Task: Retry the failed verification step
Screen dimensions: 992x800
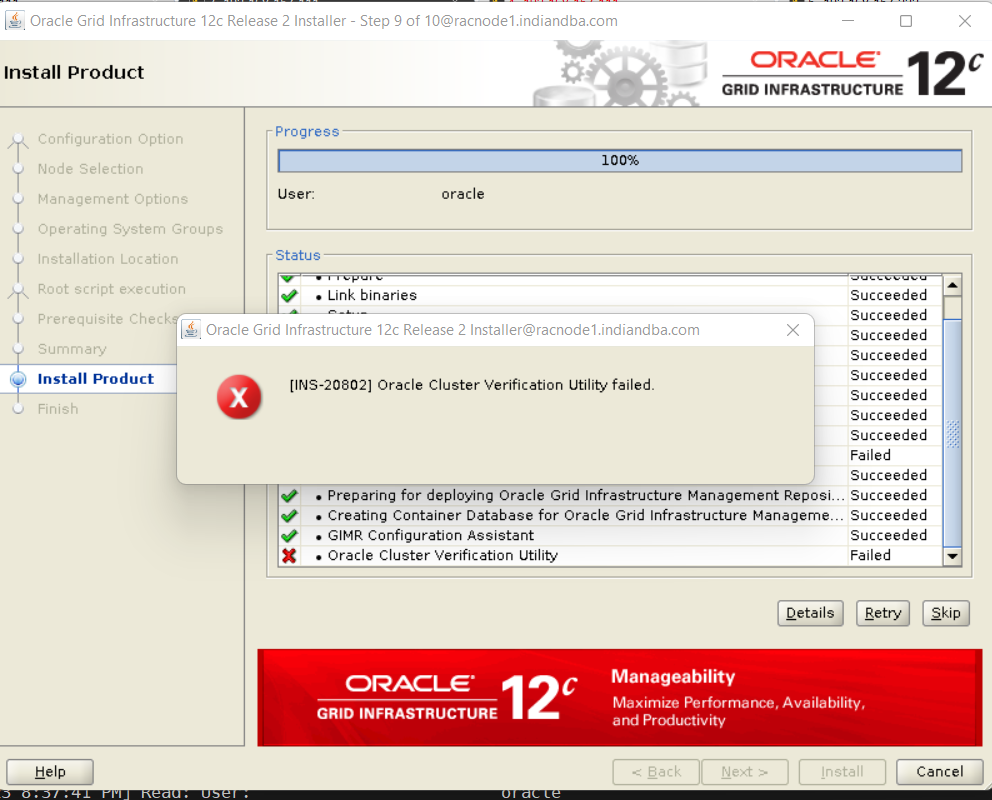Action: [883, 613]
